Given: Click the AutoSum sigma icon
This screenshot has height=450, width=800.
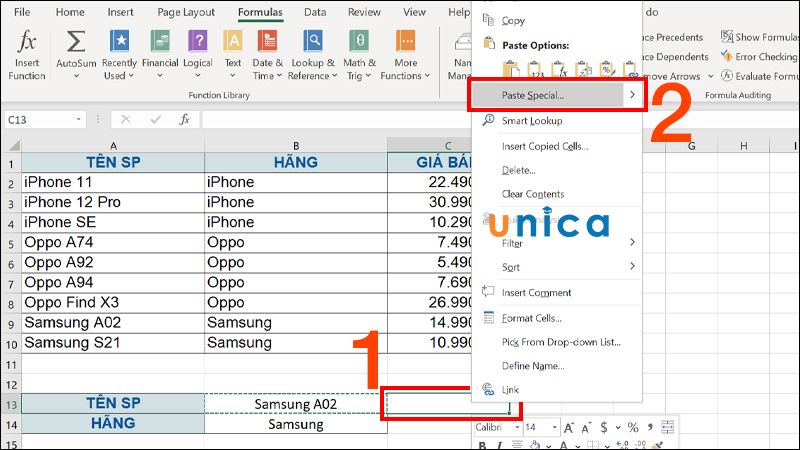Looking at the screenshot, I should pos(76,42).
